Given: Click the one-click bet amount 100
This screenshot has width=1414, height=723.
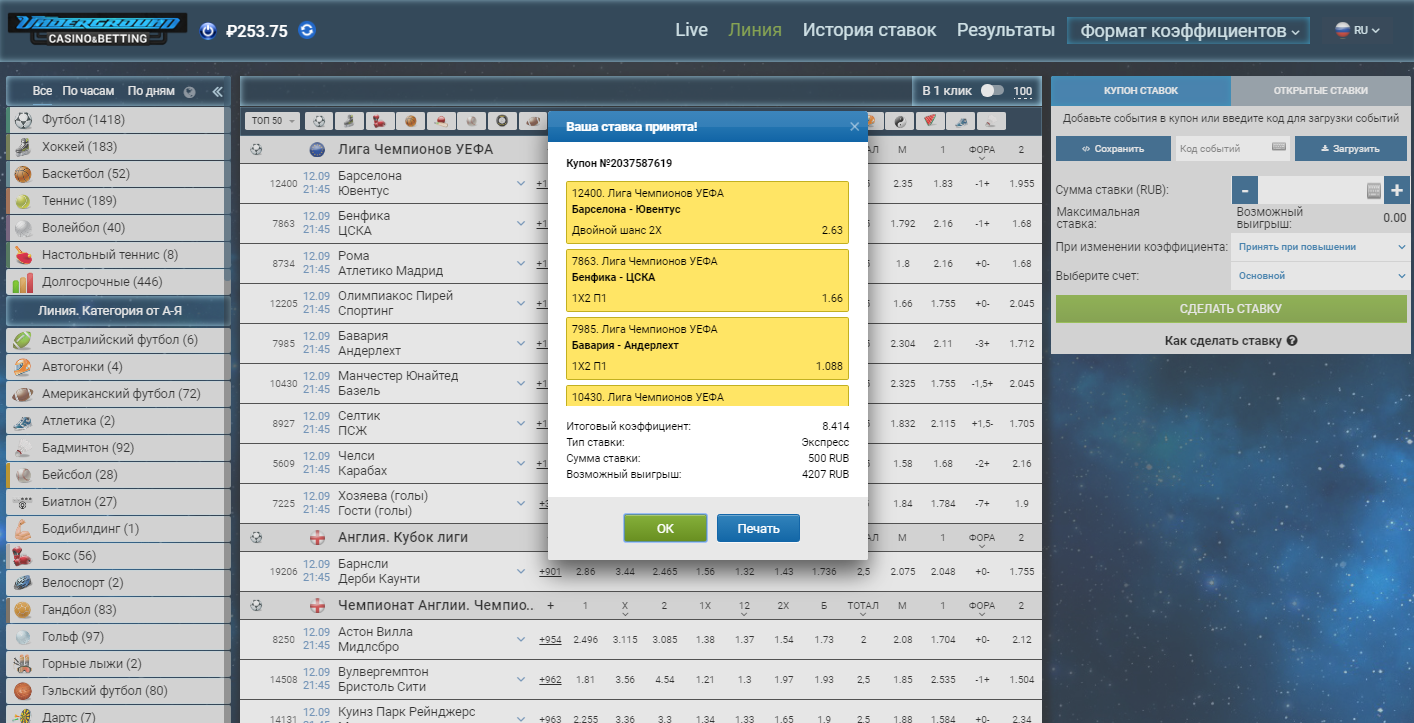Looking at the screenshot, I should pyautogui.click(x=1023, y=91).
